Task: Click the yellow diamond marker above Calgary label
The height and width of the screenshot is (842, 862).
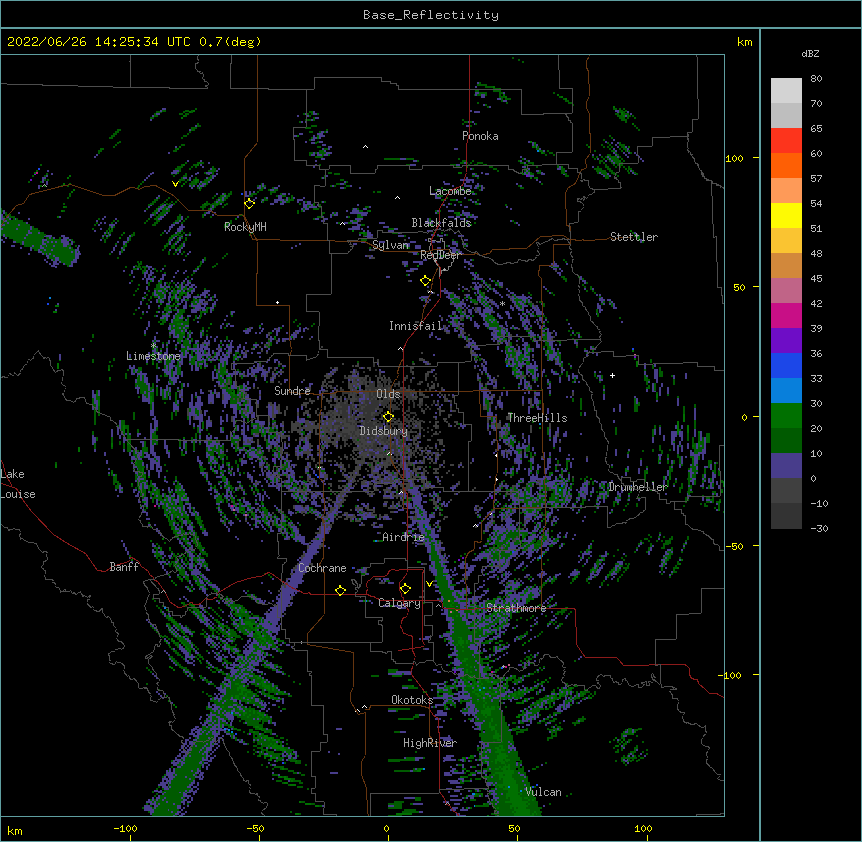Action: [405, 589]
